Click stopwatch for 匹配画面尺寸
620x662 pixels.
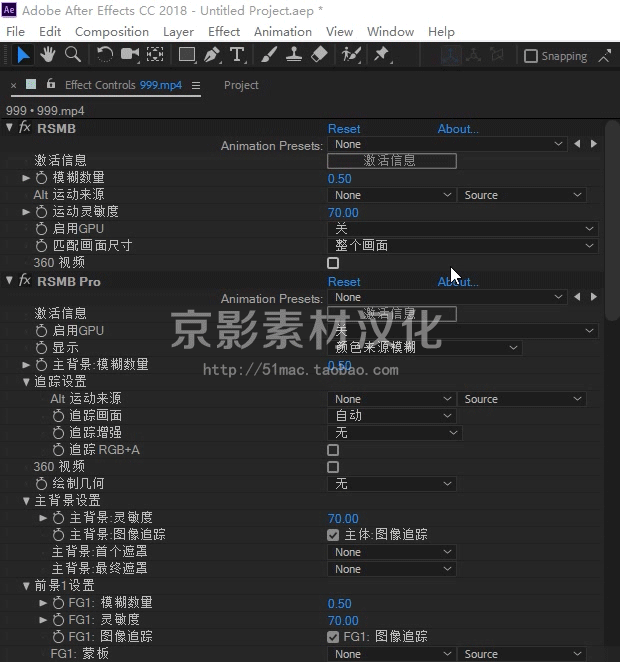pyautogui.click(x=41, y=245)
